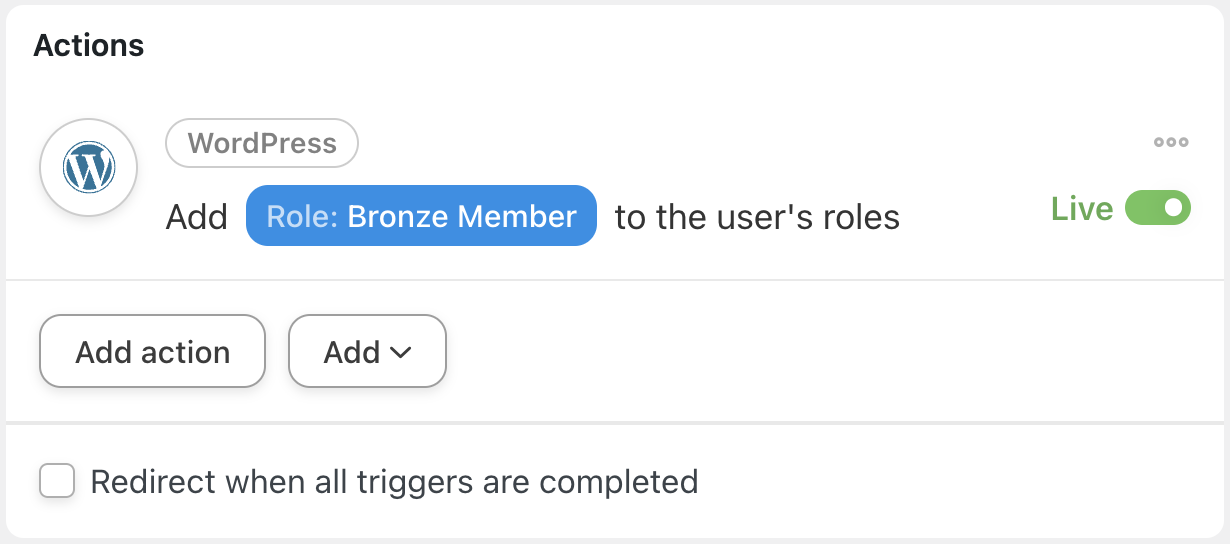The image size is (1230, 544).
Task: Click the Actions section heading
Action: tap(89, 45)
